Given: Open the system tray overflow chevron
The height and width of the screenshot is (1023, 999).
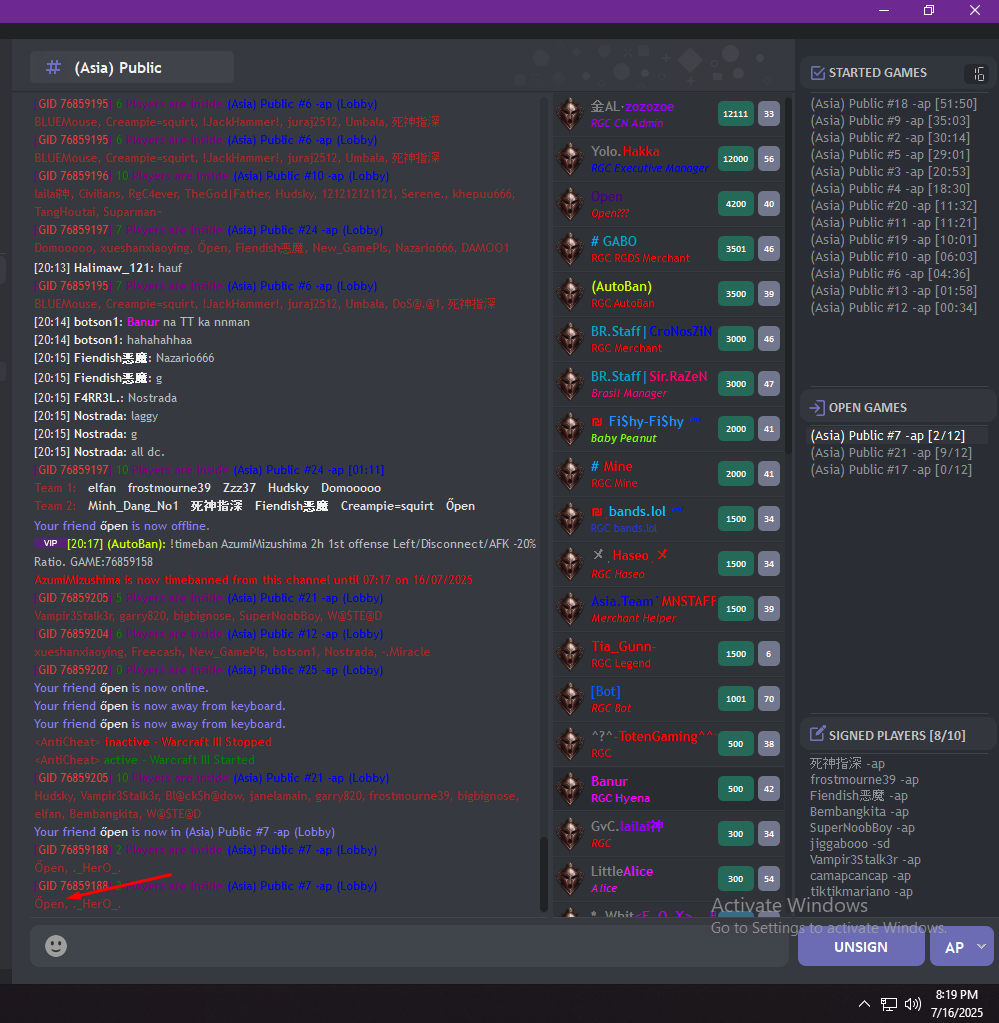Looking at the screenshot, I should coord(864,1004).
